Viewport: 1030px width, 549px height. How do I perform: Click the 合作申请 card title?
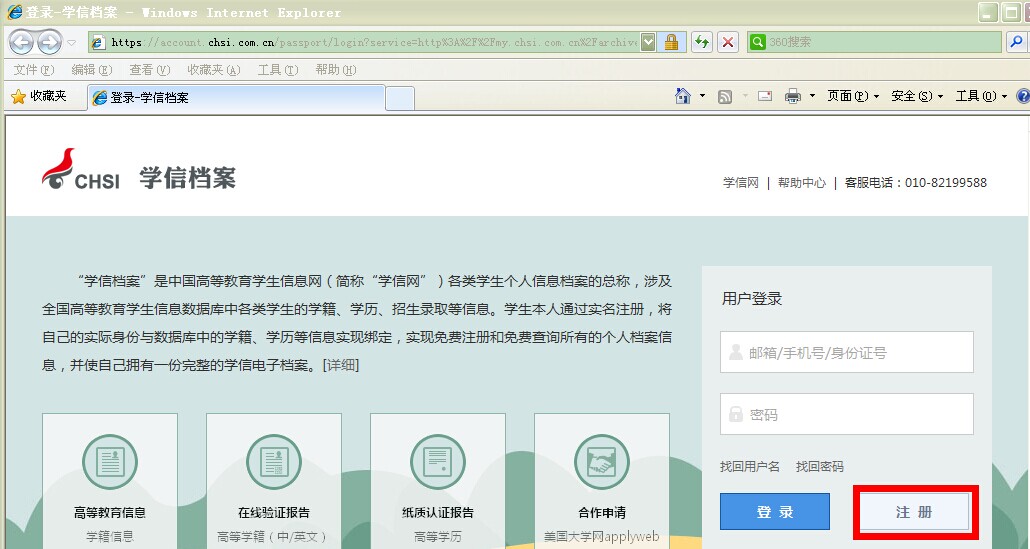(602, 512)
